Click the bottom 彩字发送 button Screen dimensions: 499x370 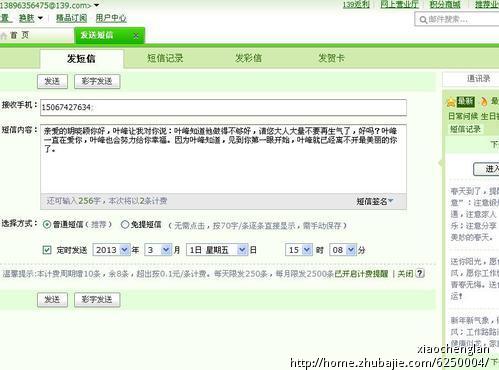tap(97, 300)
